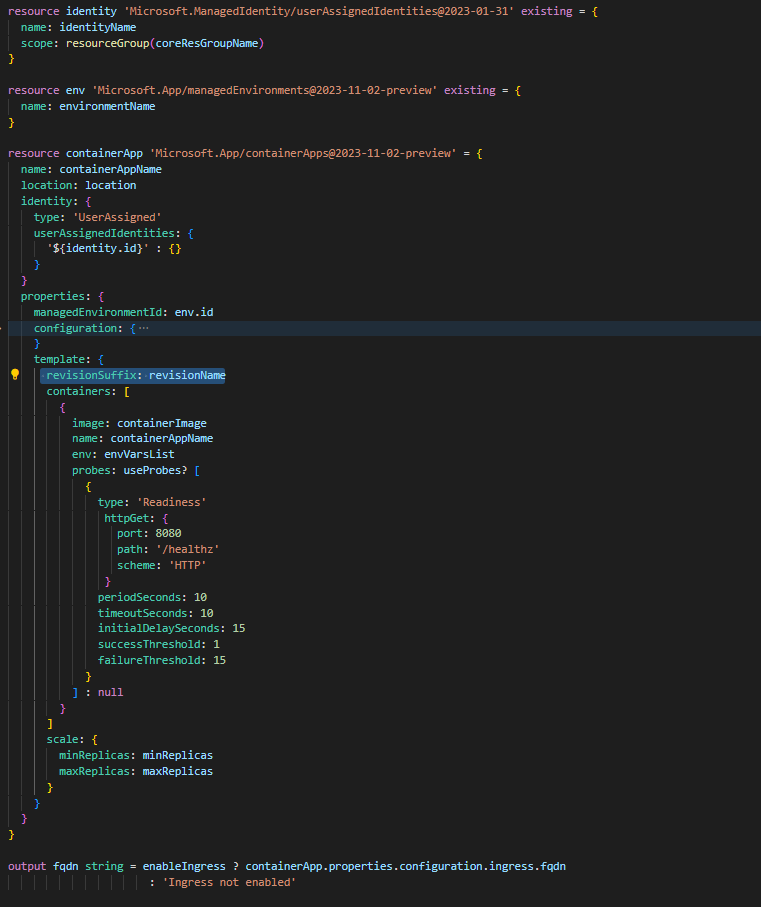This screenshot has width=761, height=907.
Task: Click the 'enableIngress' identifier
Action: [184, 867]
